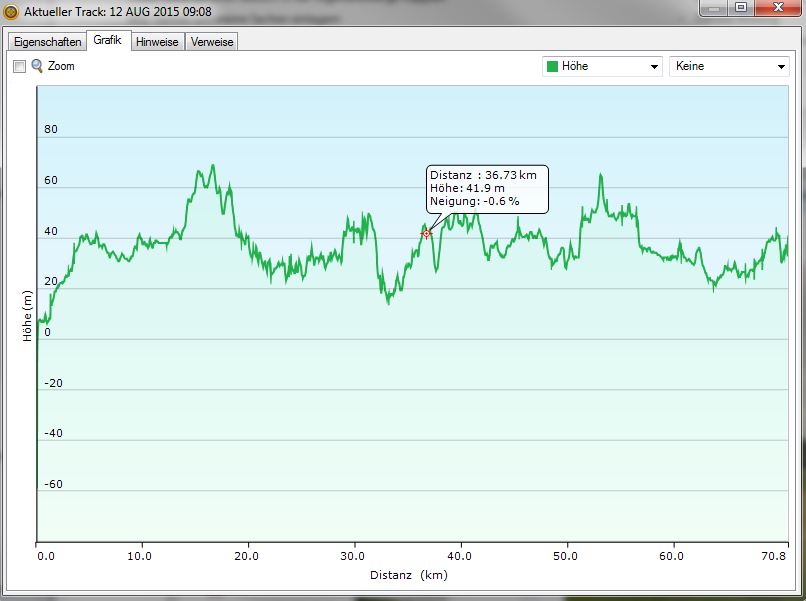This screenshot has height=601, width=806.
Task: Close the Aktueller Track window
Action: [778, 8]
